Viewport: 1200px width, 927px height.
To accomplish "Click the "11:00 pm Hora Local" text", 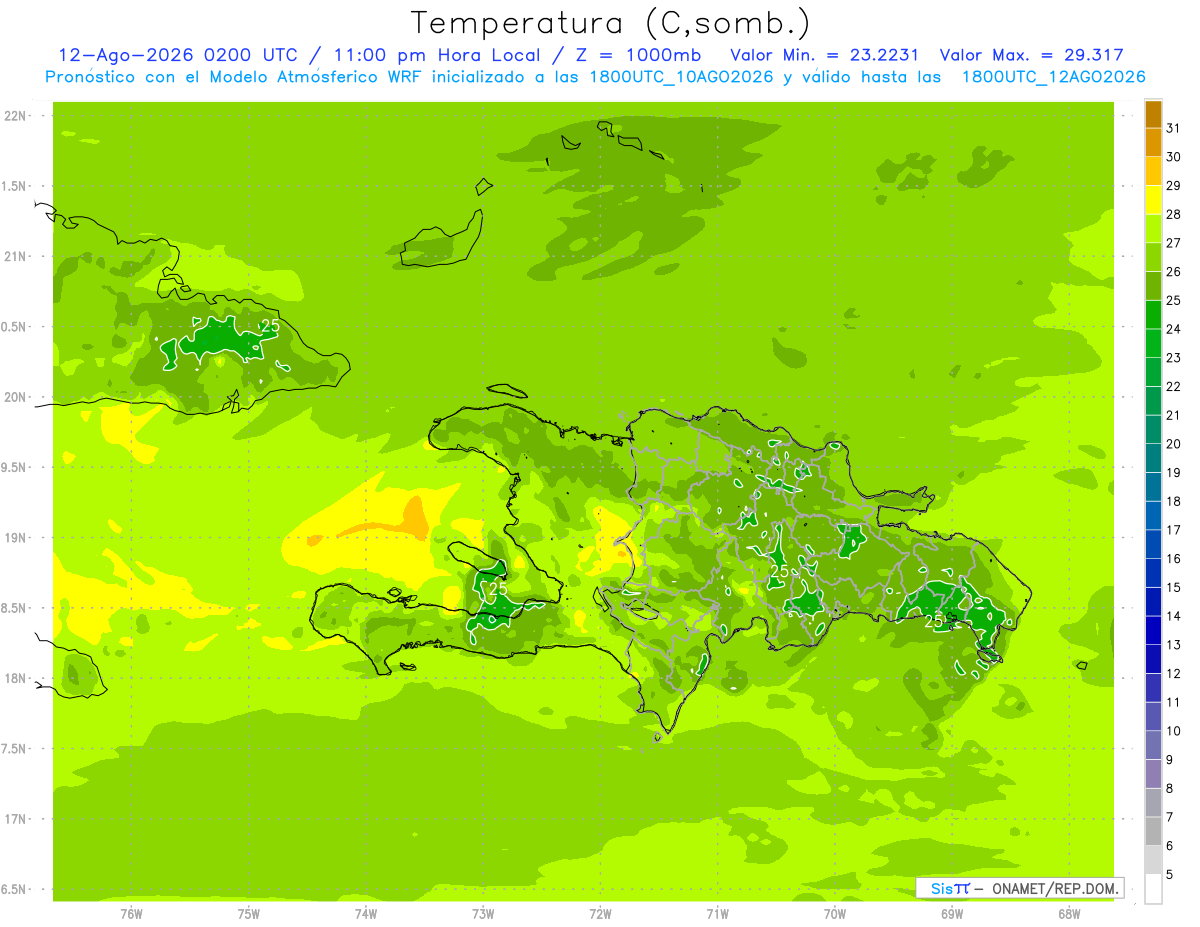I will (x=436, y=56).
